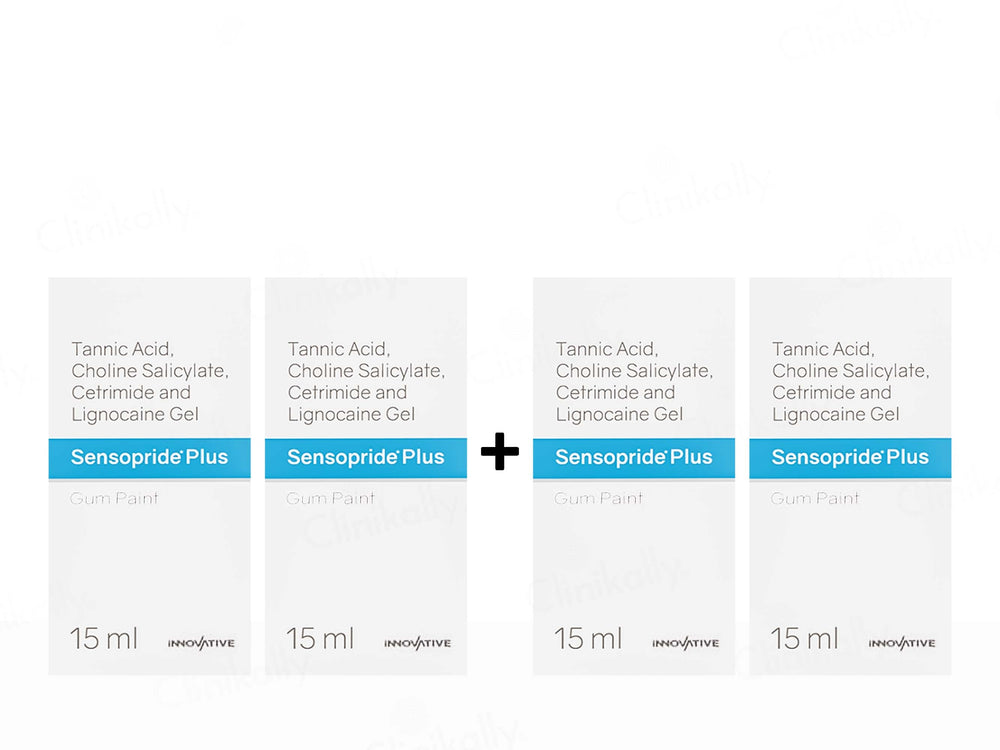1000x750 pixels.
Task: Select Sensopride Plus label on the rightmost box
Action: coord(850,458)
